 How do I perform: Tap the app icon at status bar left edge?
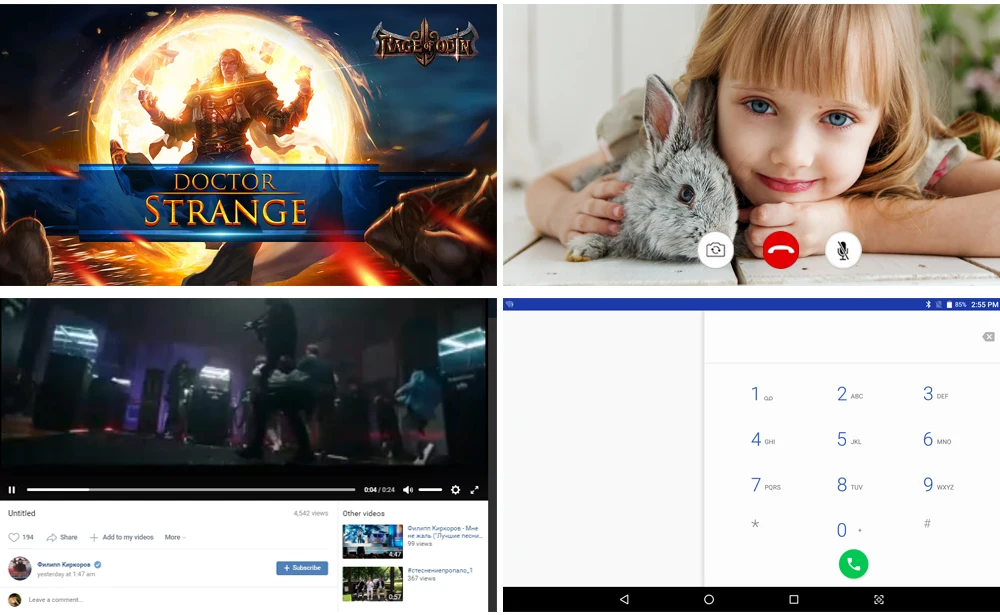pyautogui.click(x=510, y=305)
